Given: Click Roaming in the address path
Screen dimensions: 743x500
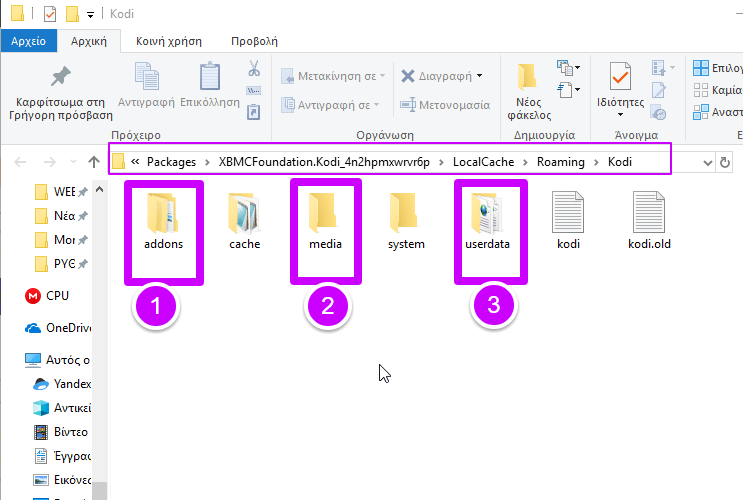Looking at the screenshot, I should (x=561, y=162).
